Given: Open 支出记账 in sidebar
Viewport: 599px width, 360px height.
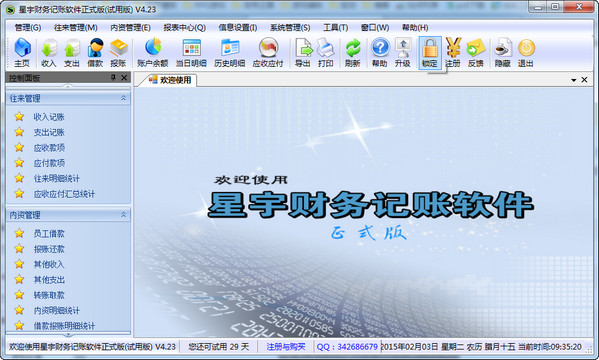Looking at the screenshot, I should click(49, 132).
